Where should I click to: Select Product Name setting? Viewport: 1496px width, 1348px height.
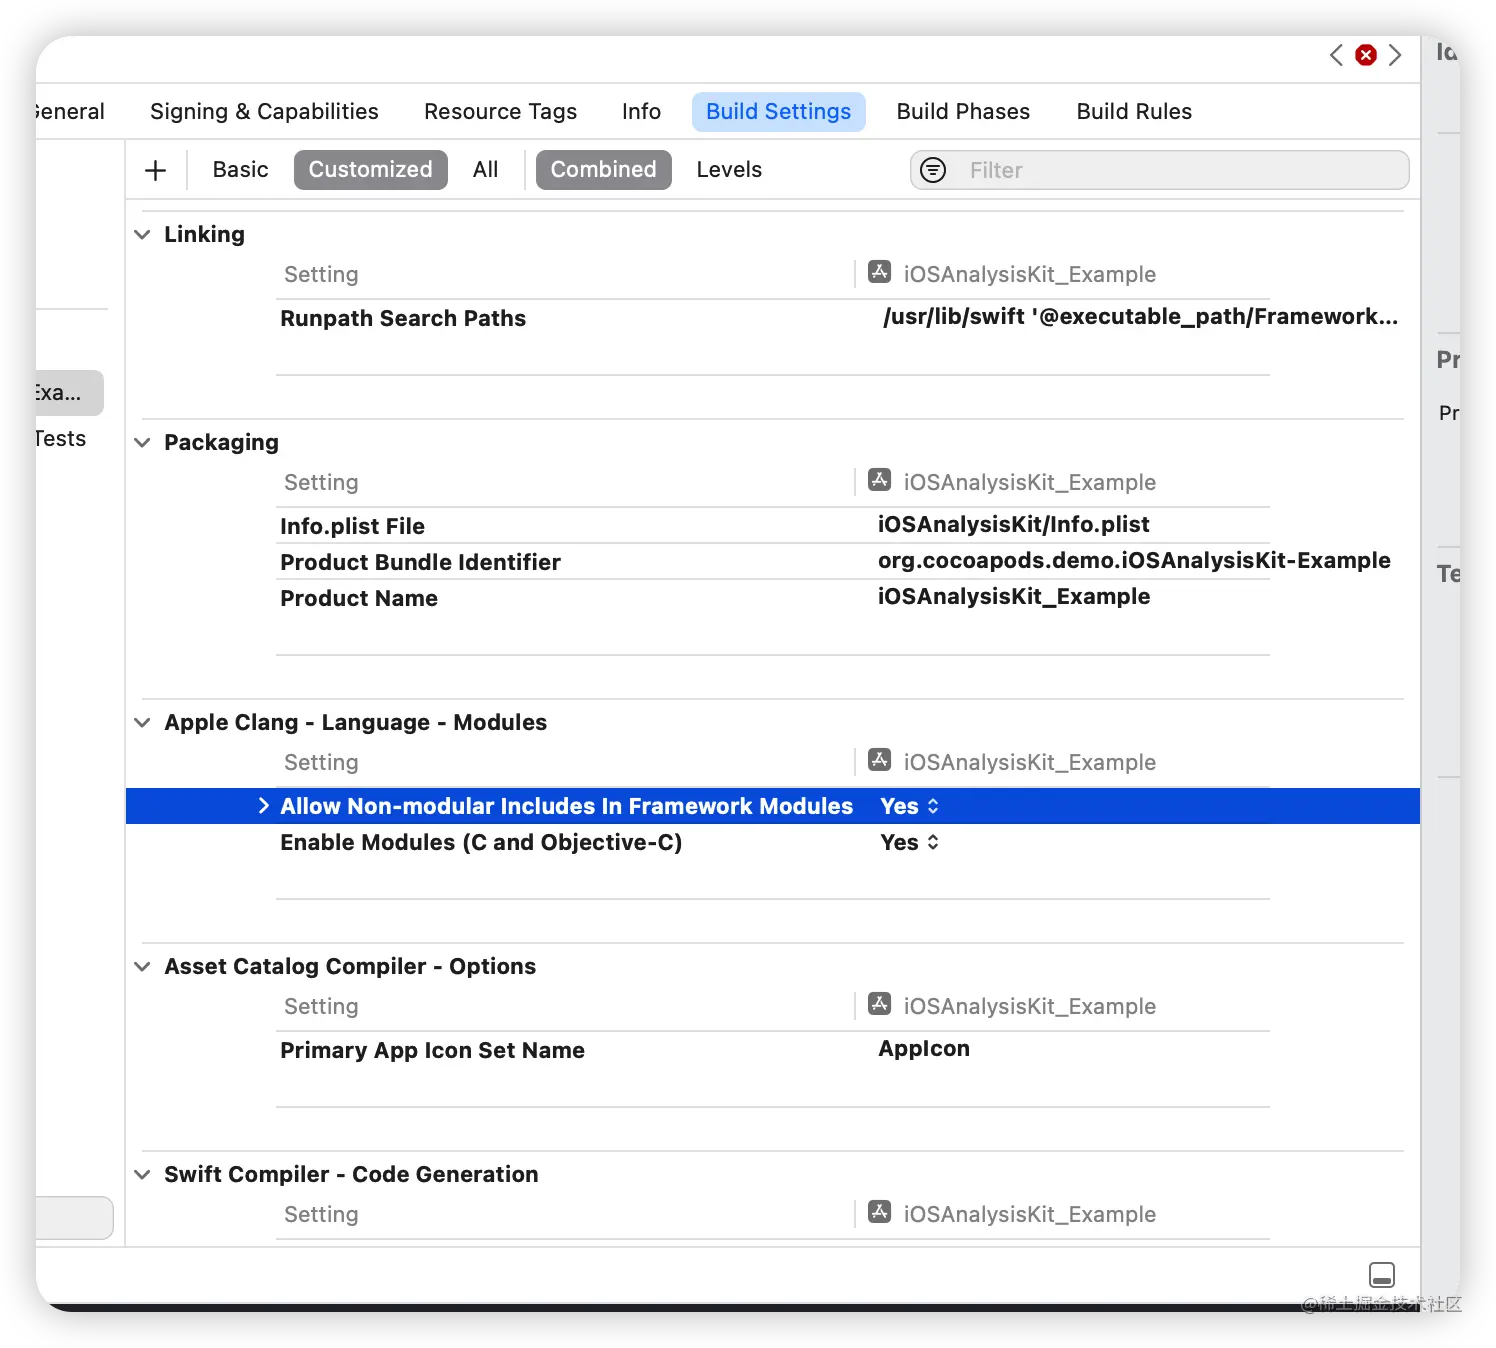359,598
